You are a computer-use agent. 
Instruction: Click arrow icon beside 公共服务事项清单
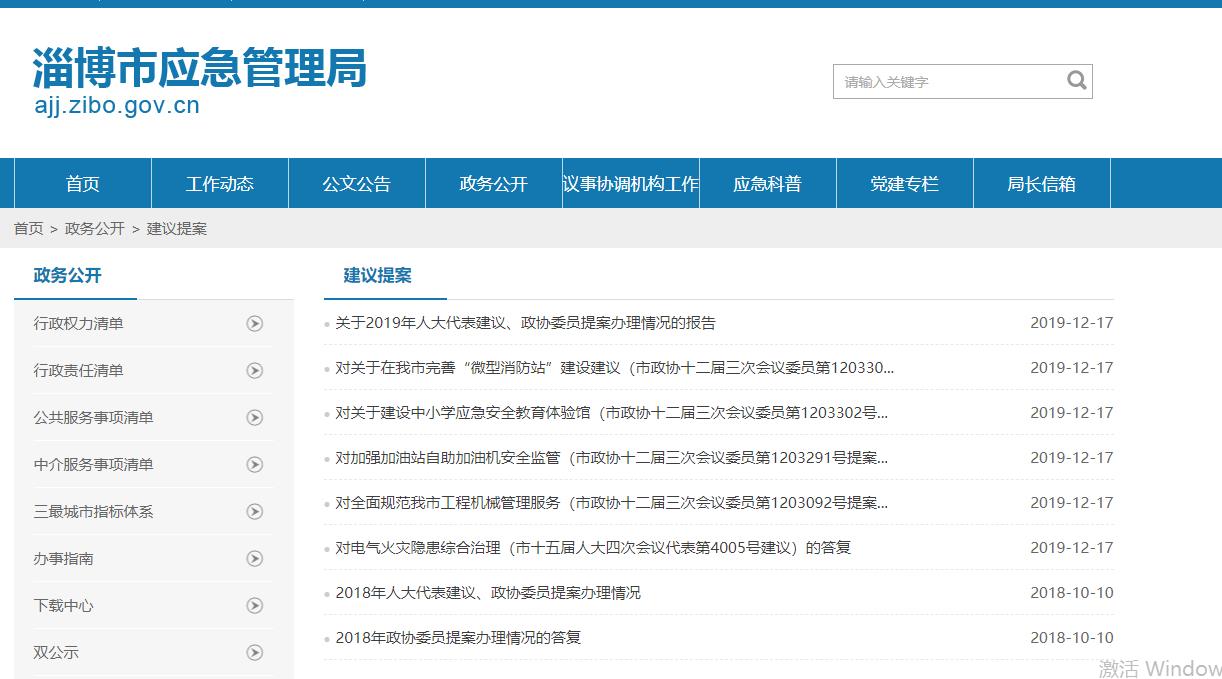tap(255, 417)
